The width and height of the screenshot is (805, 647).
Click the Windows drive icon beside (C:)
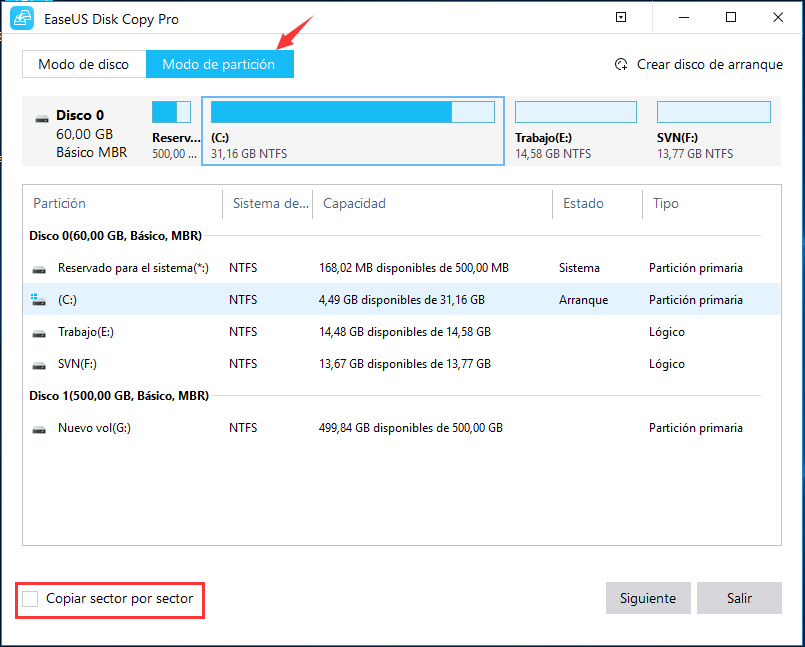pos(38,300)
